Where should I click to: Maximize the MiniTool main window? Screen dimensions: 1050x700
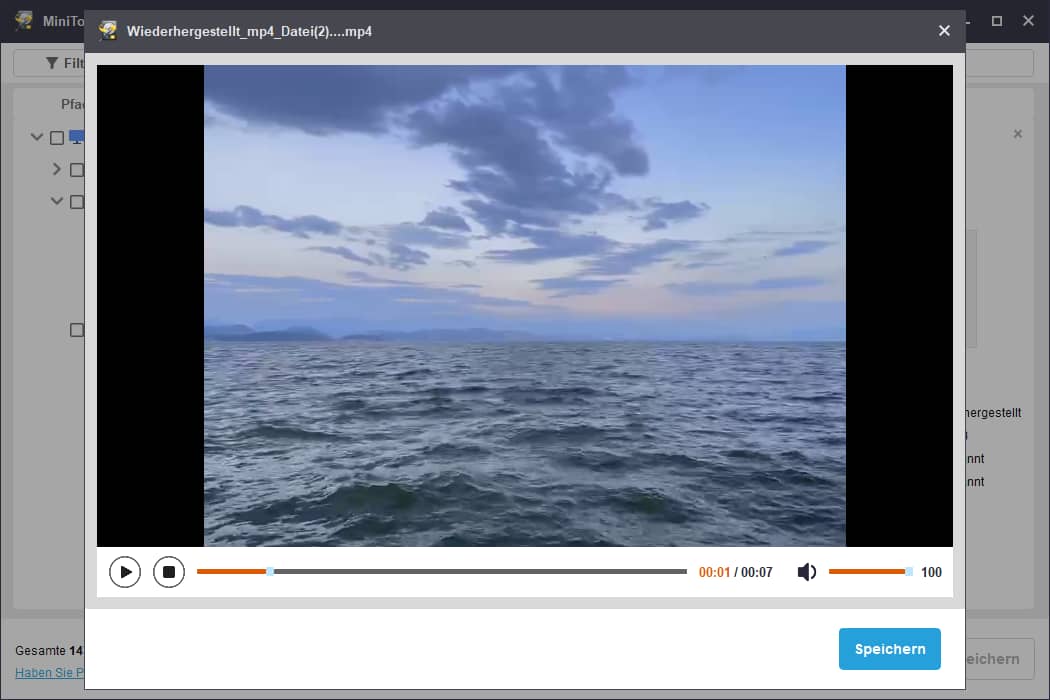click(996, 21)
